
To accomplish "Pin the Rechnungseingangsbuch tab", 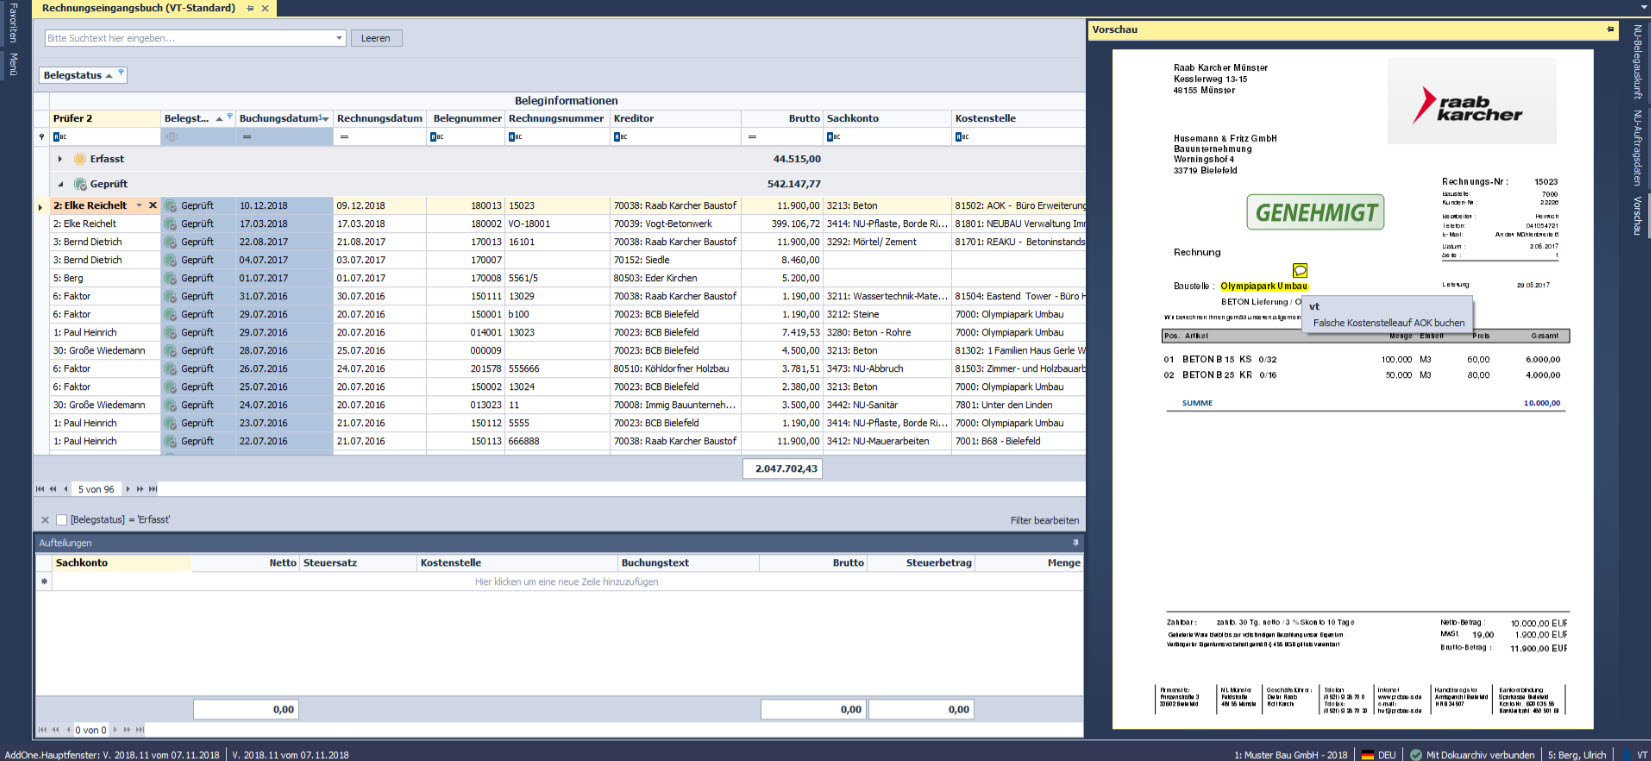I will (x=250, y=8).
